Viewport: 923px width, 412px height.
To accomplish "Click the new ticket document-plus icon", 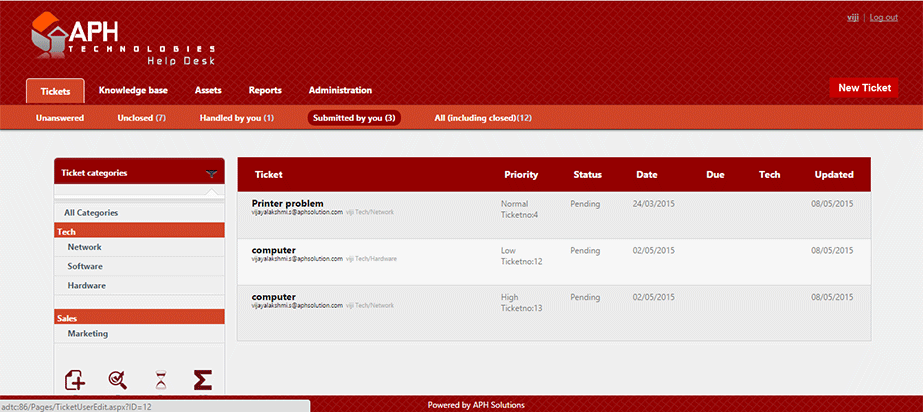I will click(x=75, y=380).
